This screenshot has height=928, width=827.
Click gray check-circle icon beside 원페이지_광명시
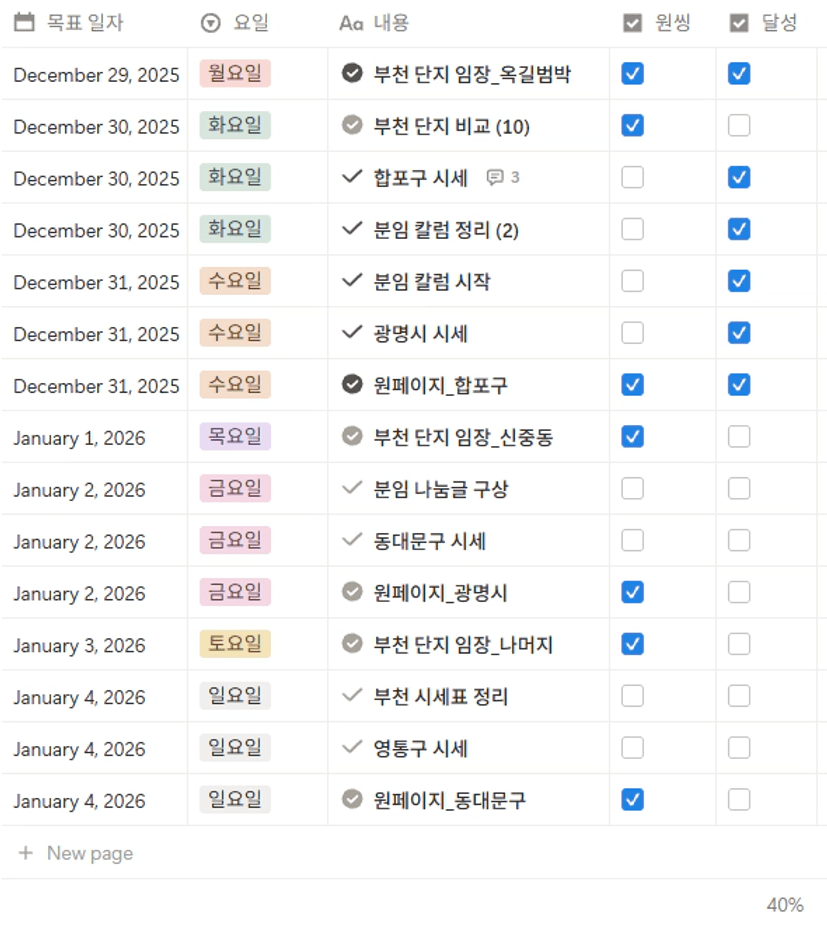point(351,592)
